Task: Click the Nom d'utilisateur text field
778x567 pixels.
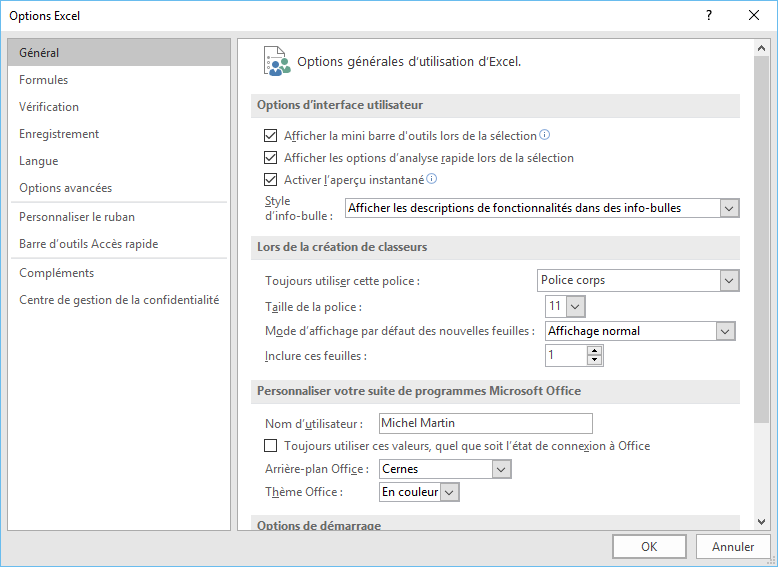Action: (x=485, y=423)
